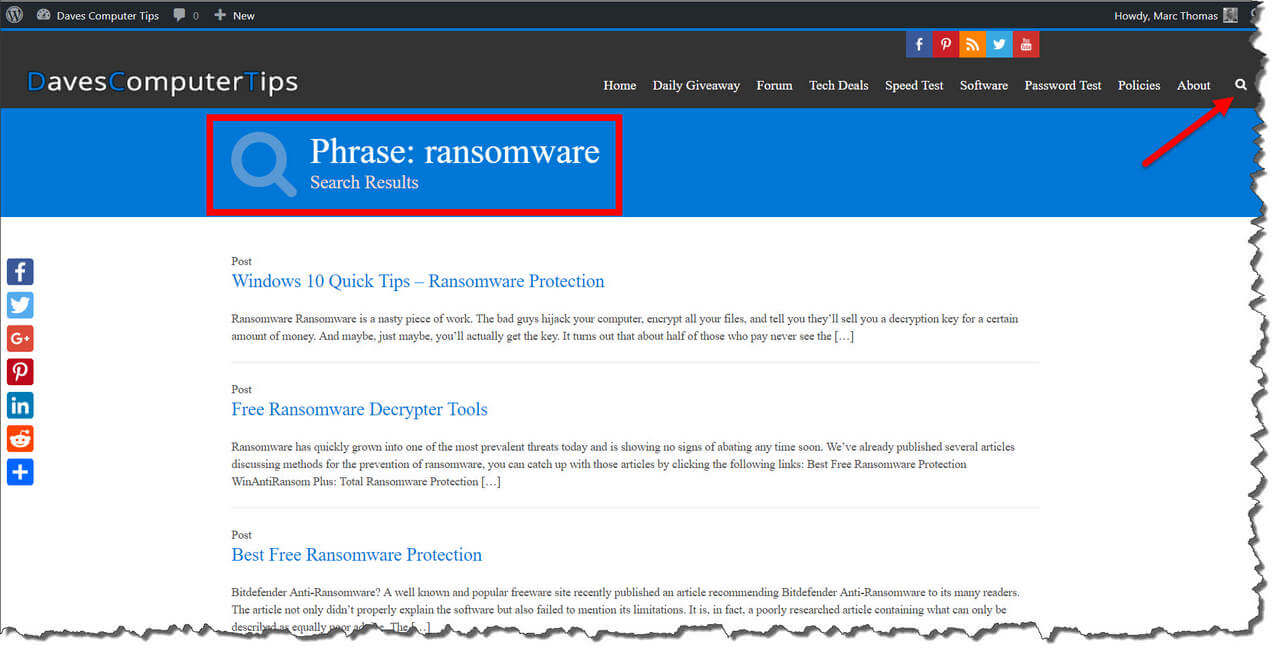Share on LinkedIn from the side bar
1280x653 pixels.
tap(20, 405)
